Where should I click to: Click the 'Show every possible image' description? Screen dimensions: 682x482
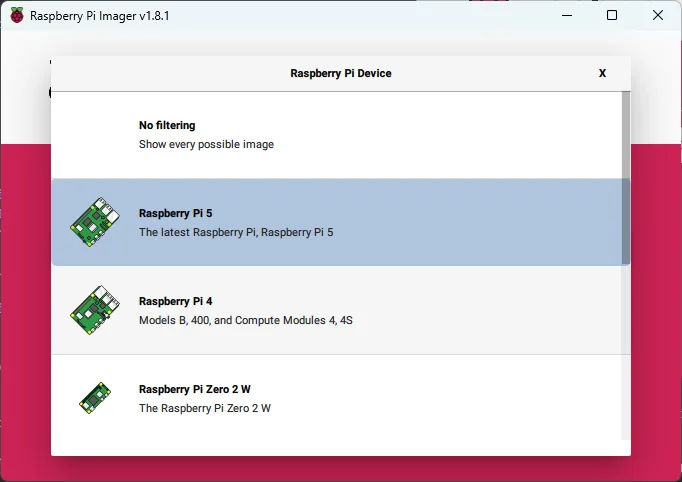[x=206, y=144]
